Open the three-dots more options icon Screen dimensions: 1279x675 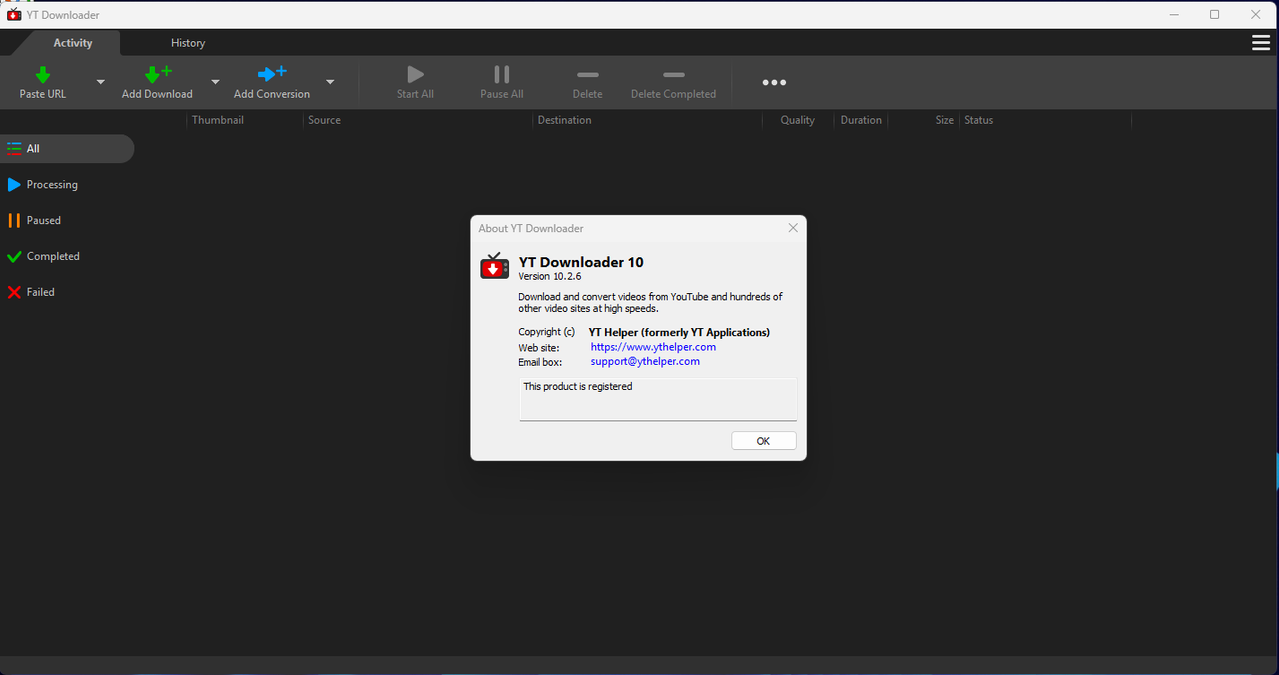click(x=774, y=83)
